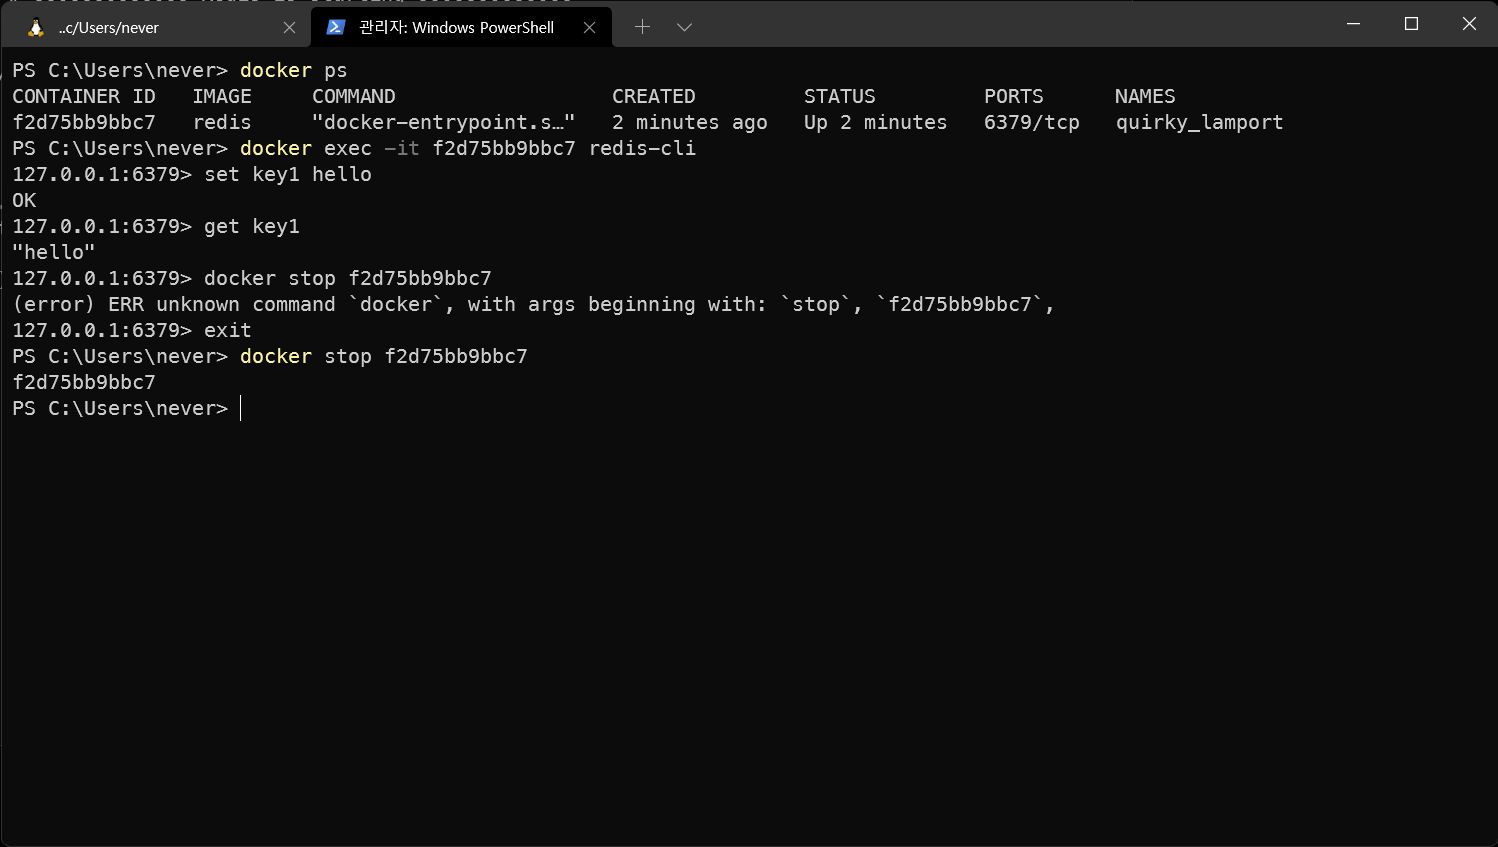The image size is (1498, 847).
Task: Click 'docker stop' typed at the redis prompt
Action: pos(270,278)
